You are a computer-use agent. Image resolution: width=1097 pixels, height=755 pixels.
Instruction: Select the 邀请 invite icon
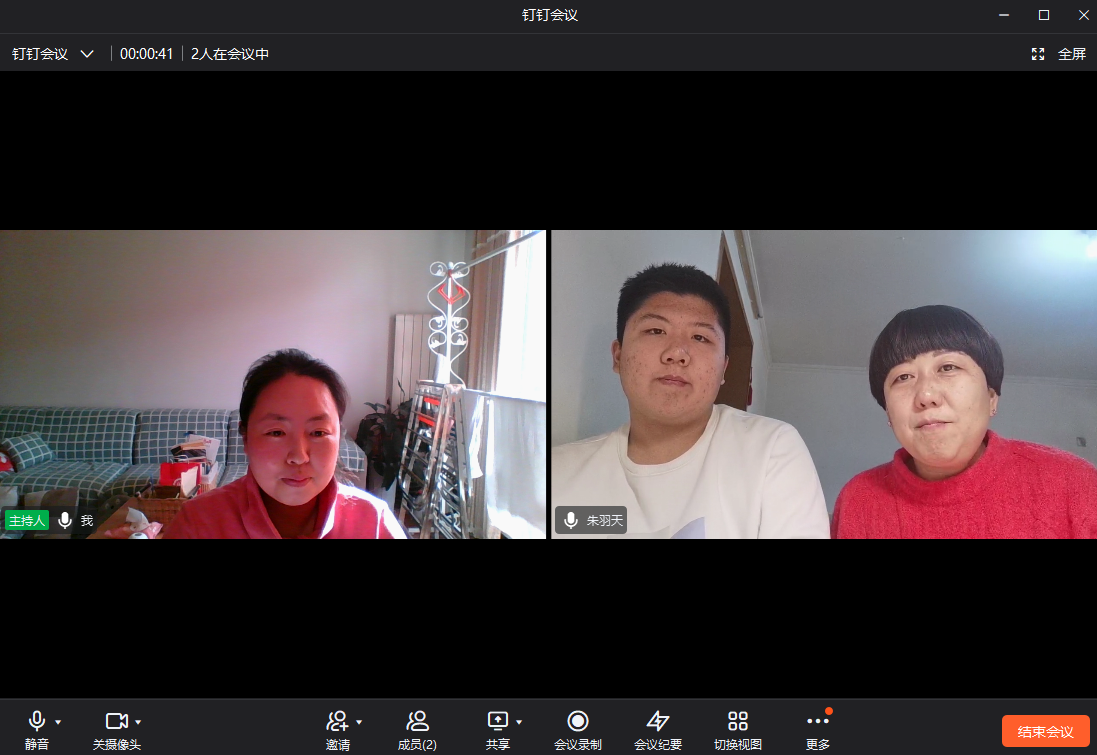click(x=338, y=720)
